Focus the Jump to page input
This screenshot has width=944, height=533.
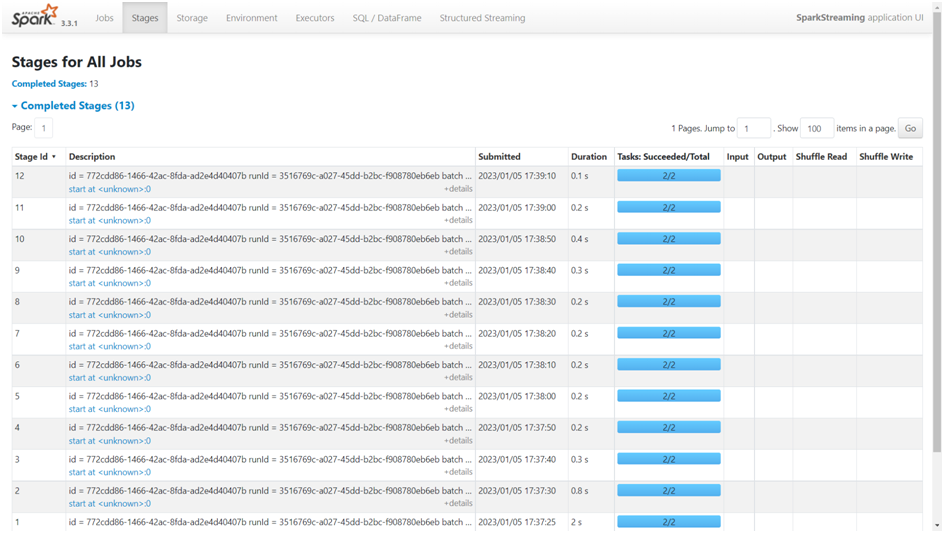tap(754, 128)
